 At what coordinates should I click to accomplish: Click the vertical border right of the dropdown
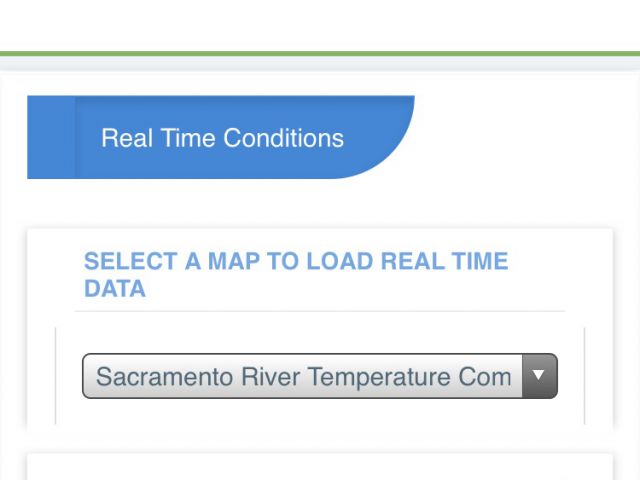pos(584,375)
